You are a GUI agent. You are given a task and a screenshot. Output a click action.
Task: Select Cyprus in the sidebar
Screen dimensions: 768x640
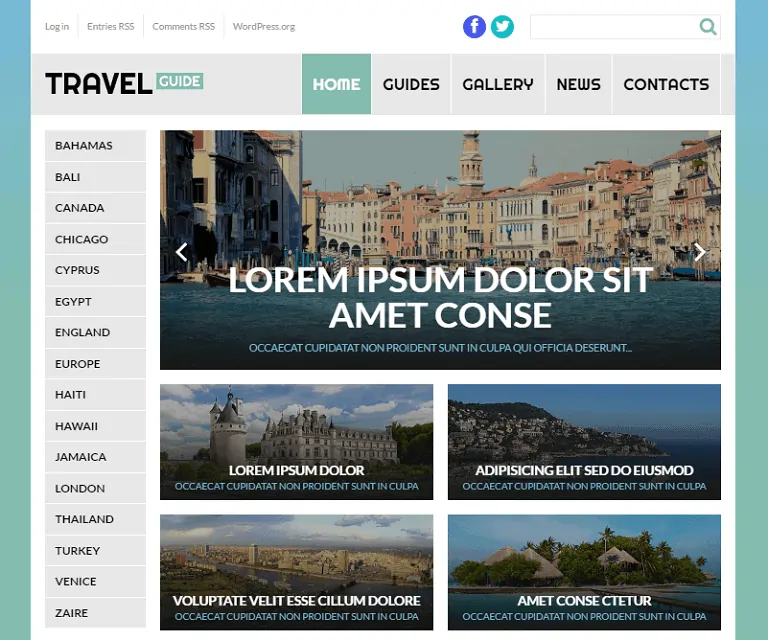(x=96, y=270)
